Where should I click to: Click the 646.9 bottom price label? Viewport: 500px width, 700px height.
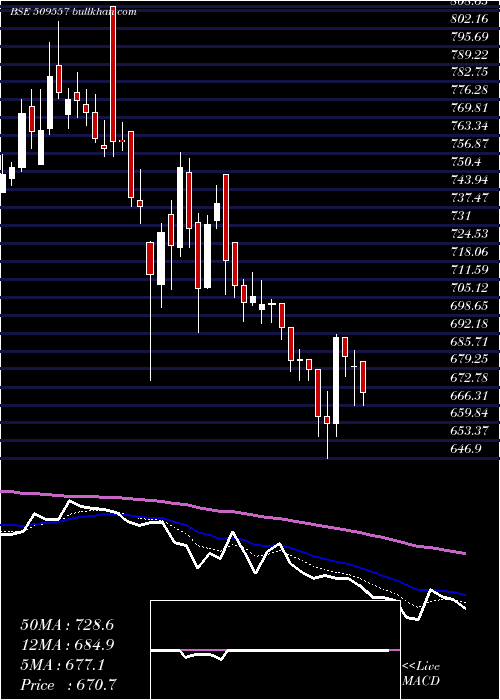pyautogui.click(x=466, y=449)
